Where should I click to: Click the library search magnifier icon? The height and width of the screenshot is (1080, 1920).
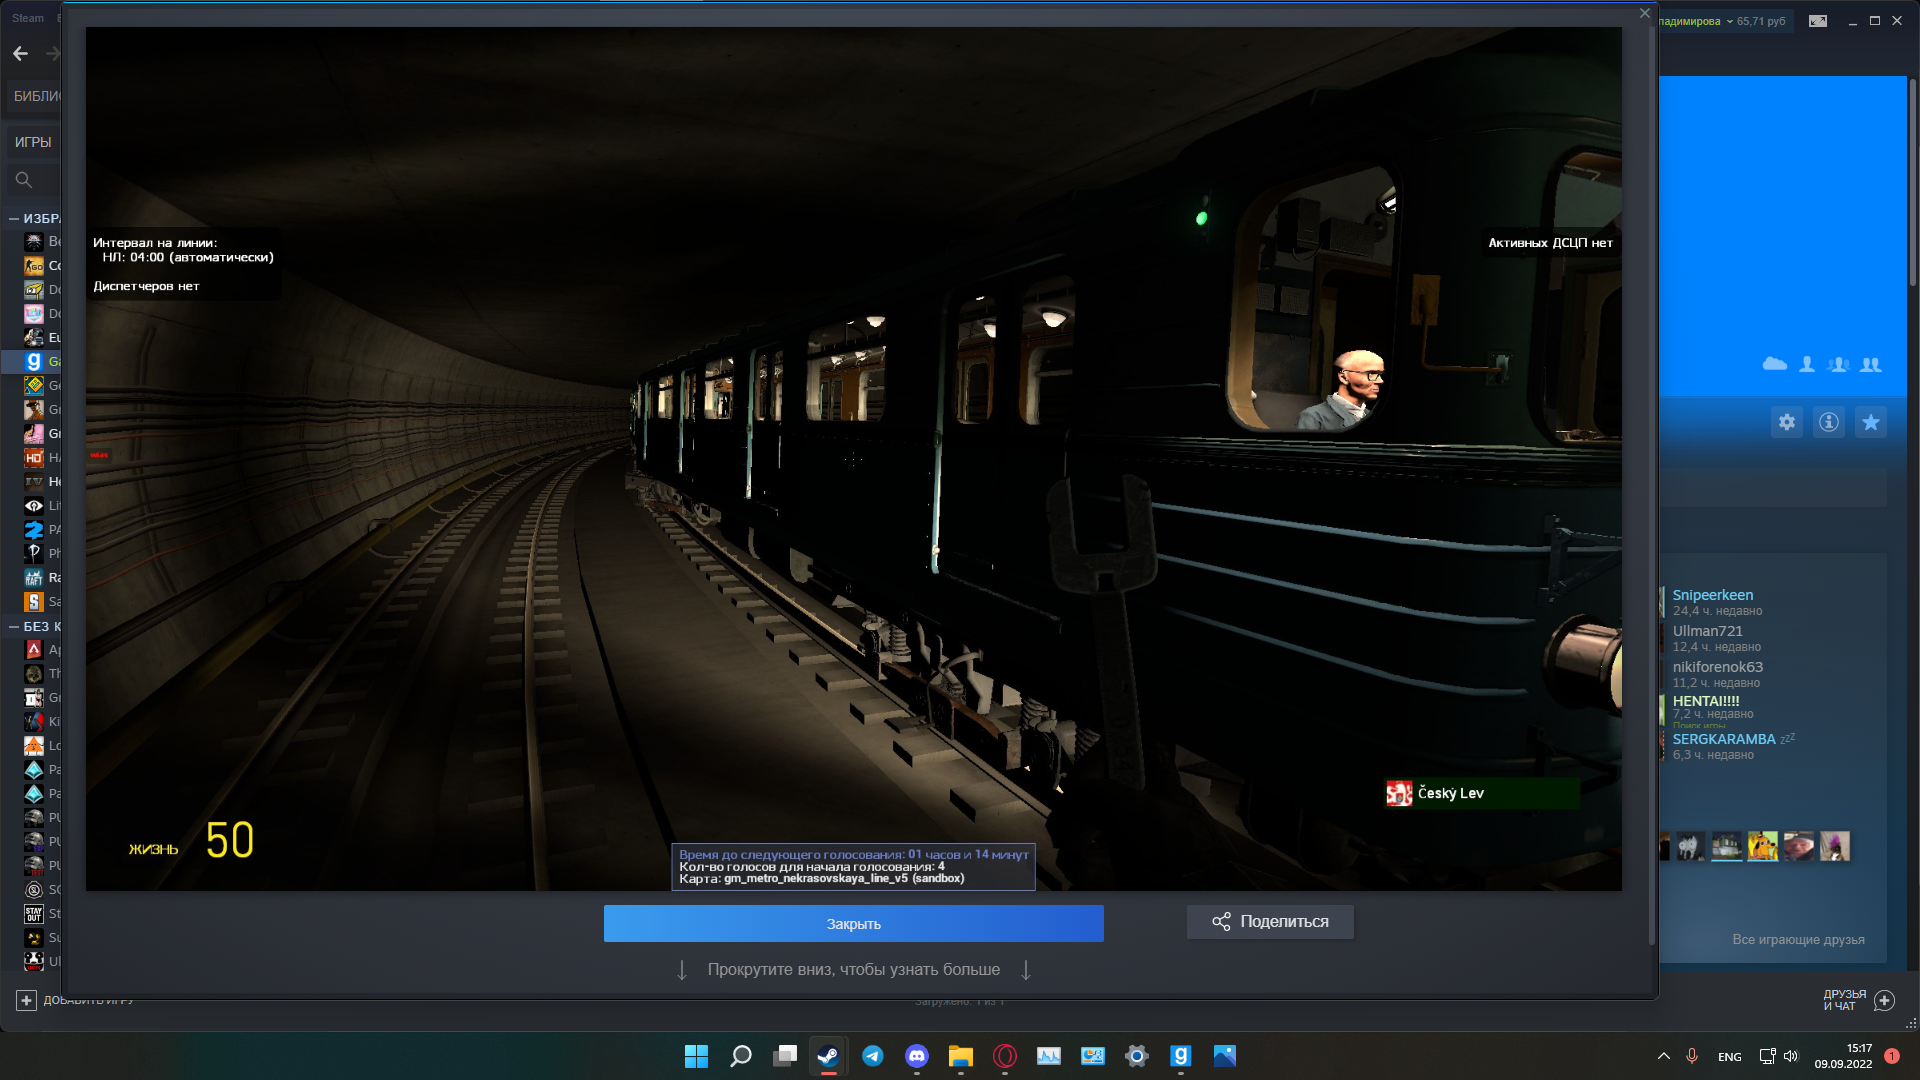[x=24, y=180]
